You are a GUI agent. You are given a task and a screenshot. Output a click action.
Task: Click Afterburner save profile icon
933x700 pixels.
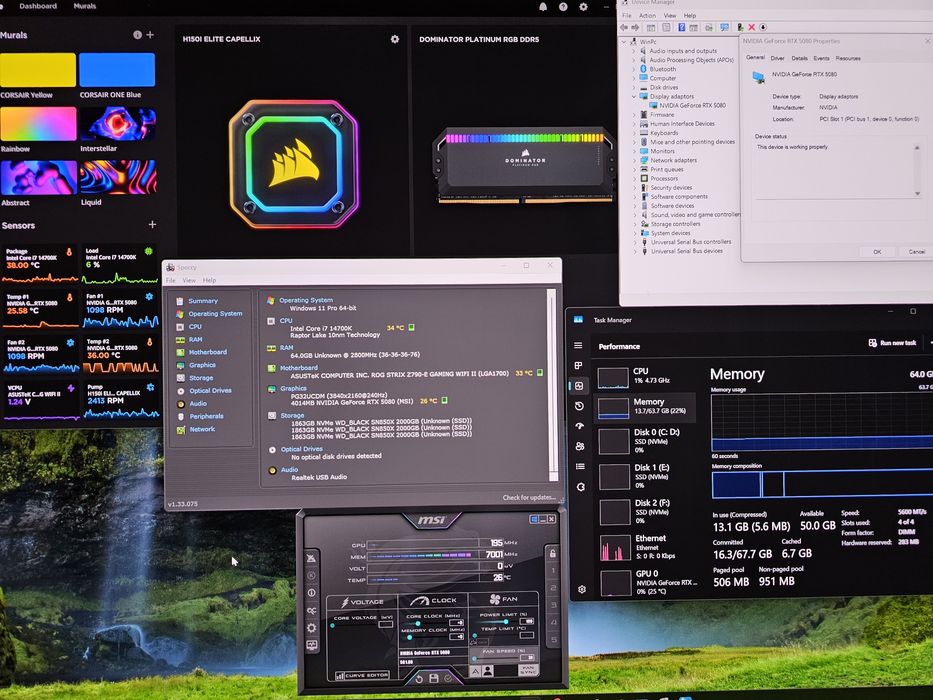(434, 679)
